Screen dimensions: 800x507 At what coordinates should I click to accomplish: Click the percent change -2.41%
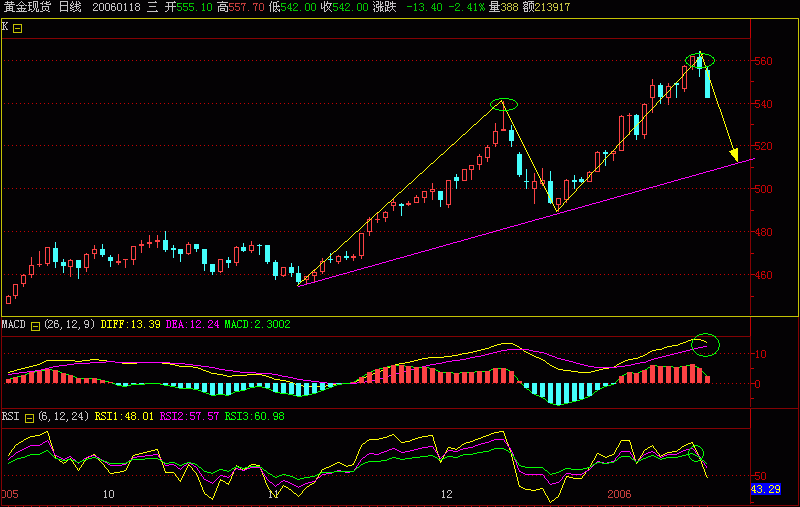[x=467, y=7]
